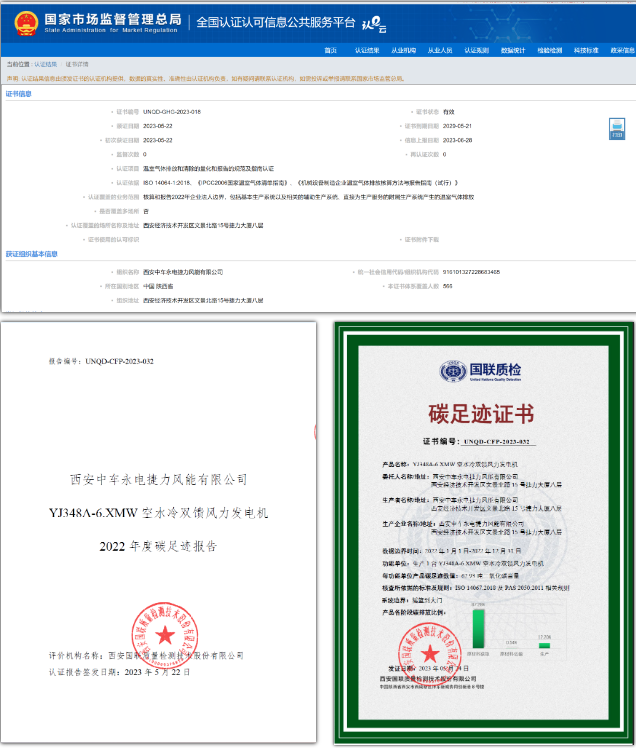Open the 从业机构 nav menu item
The image size is (636, 748).
pos(404,50)
